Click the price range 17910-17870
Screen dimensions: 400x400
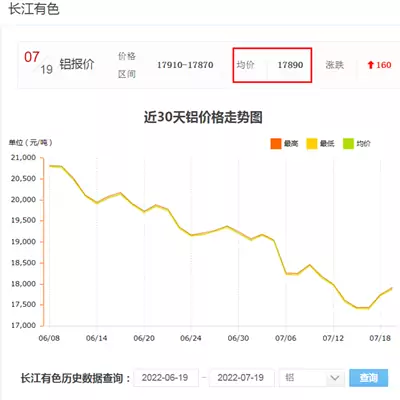point(185,65)
